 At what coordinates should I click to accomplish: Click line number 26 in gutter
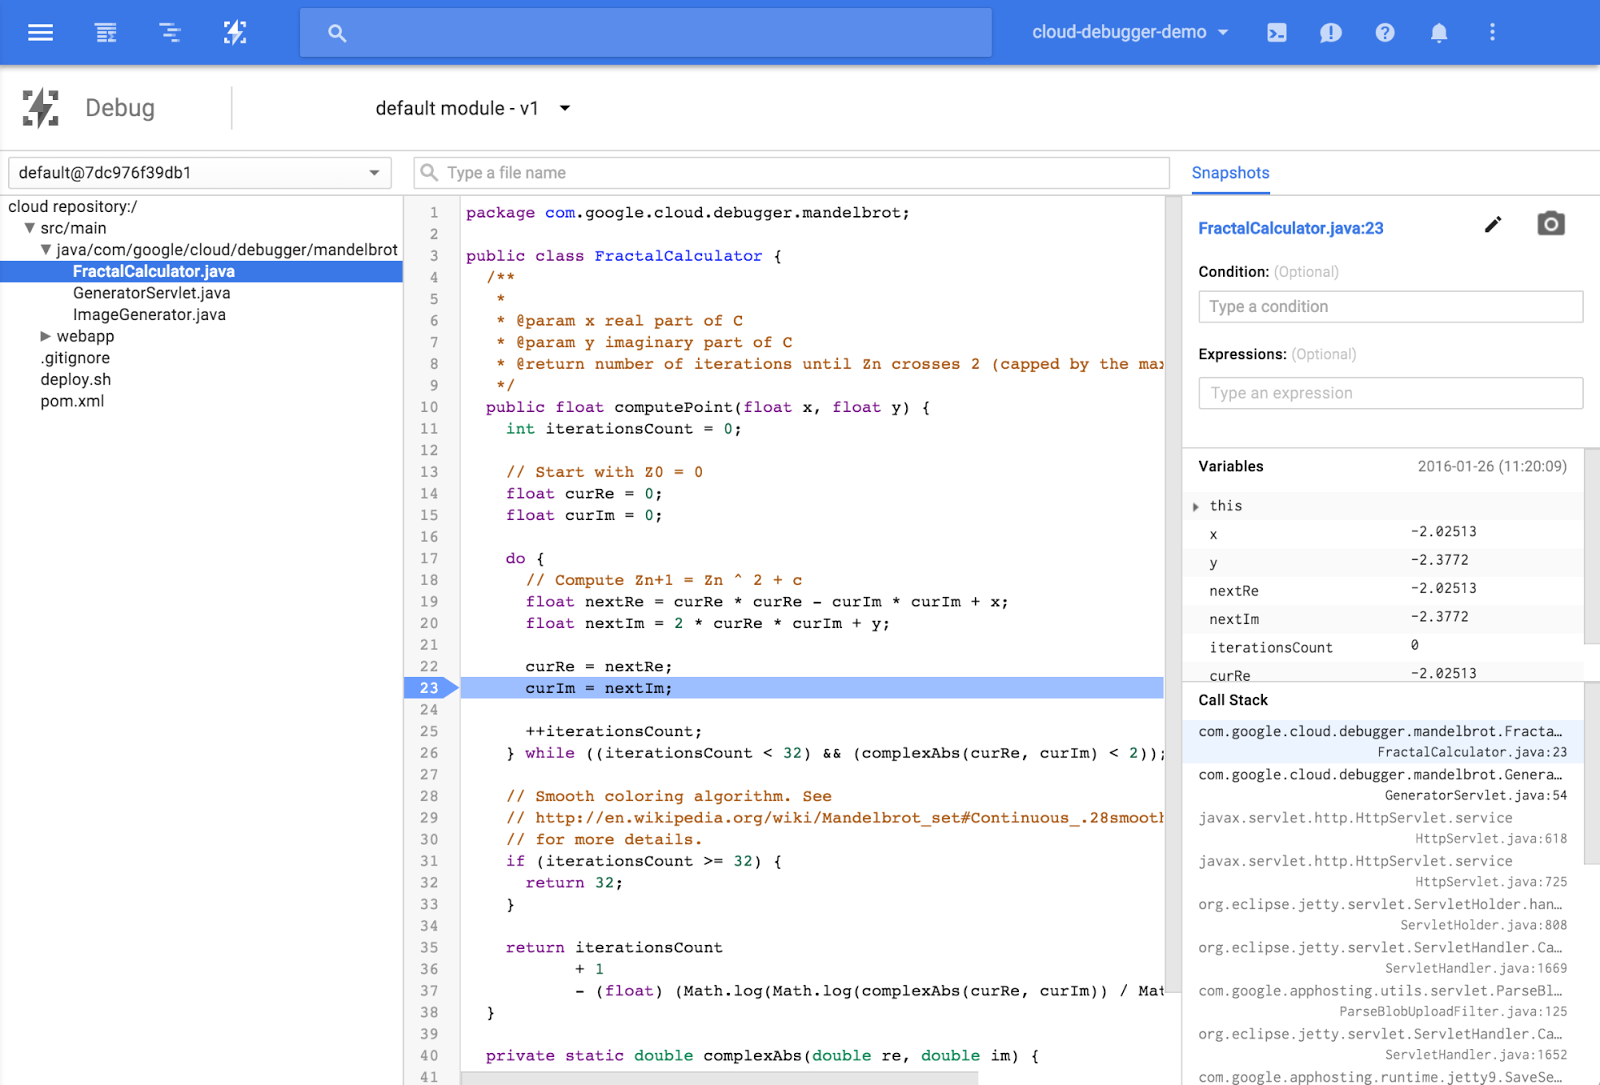click(429, 753)
